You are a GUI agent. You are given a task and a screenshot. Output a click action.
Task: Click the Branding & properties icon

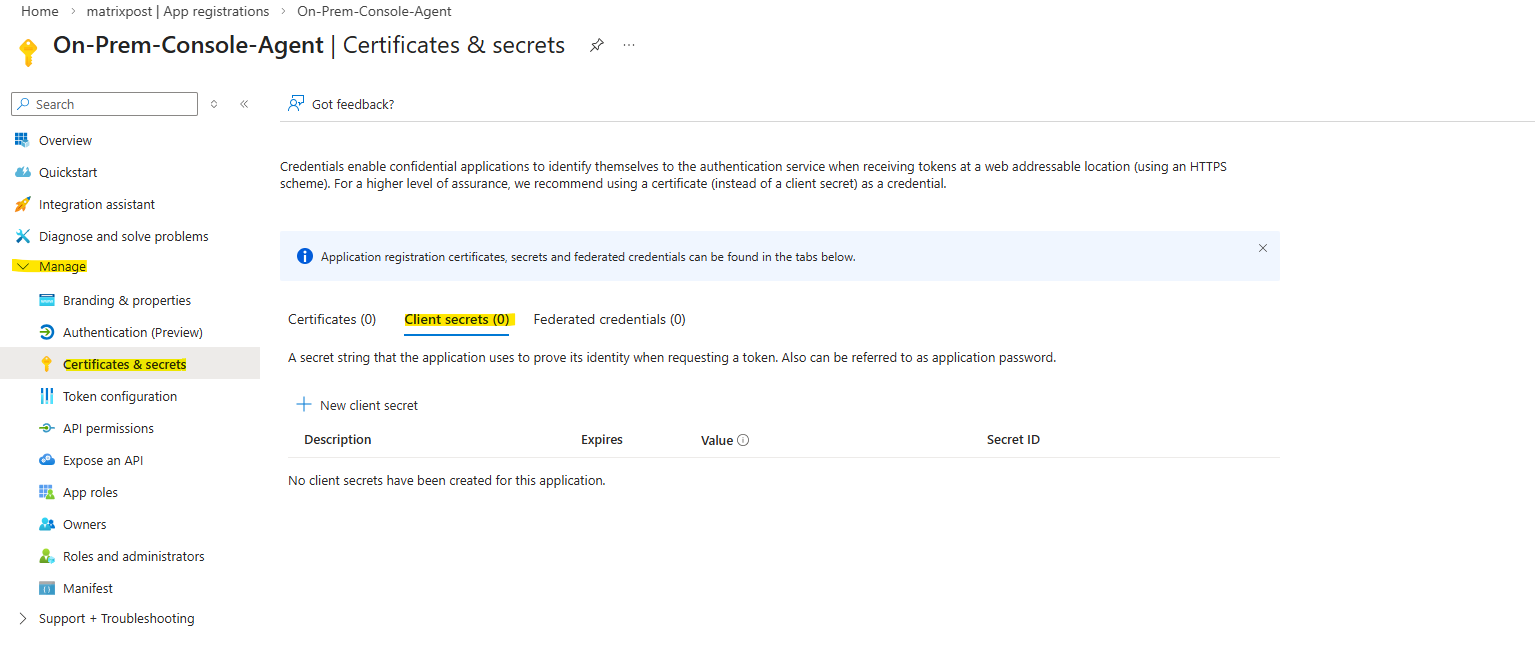[x=46, y=300]
